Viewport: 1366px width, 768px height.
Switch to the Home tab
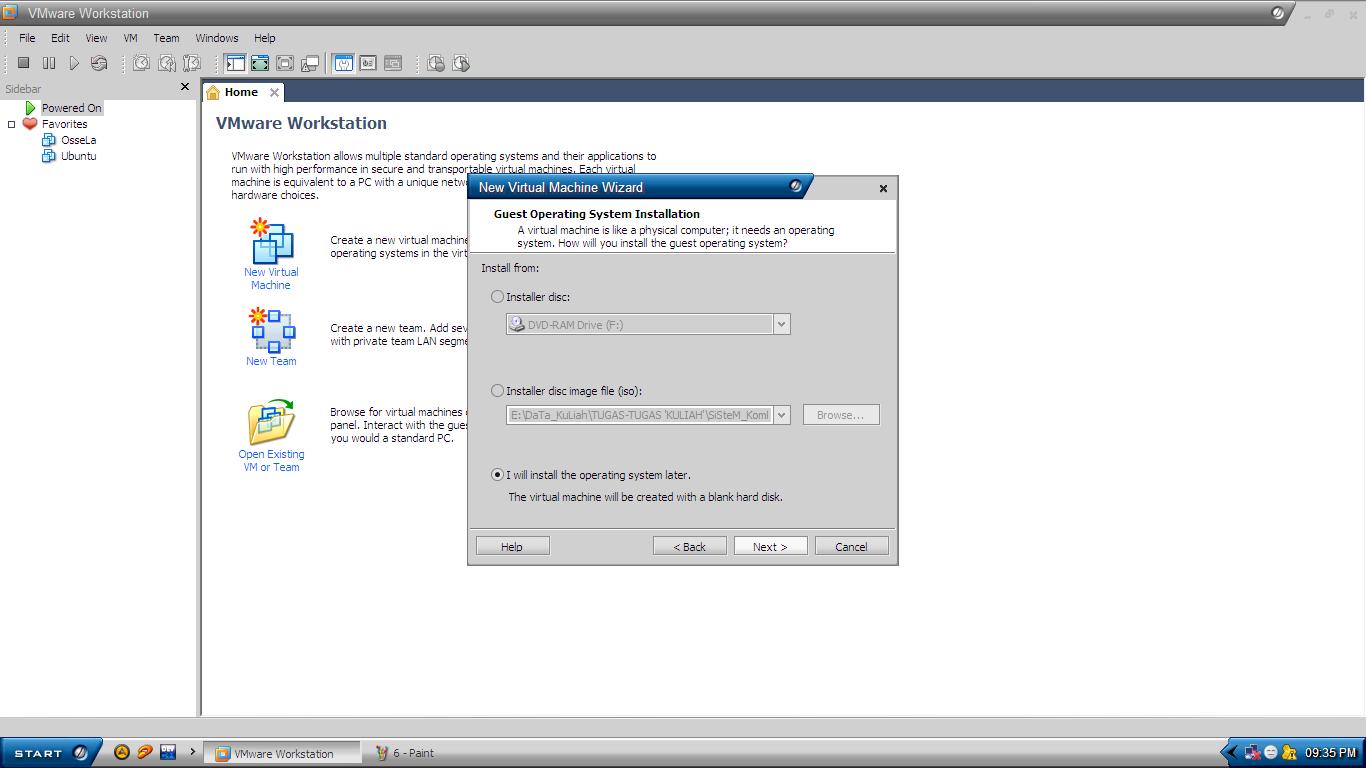(x=241, y=92)
